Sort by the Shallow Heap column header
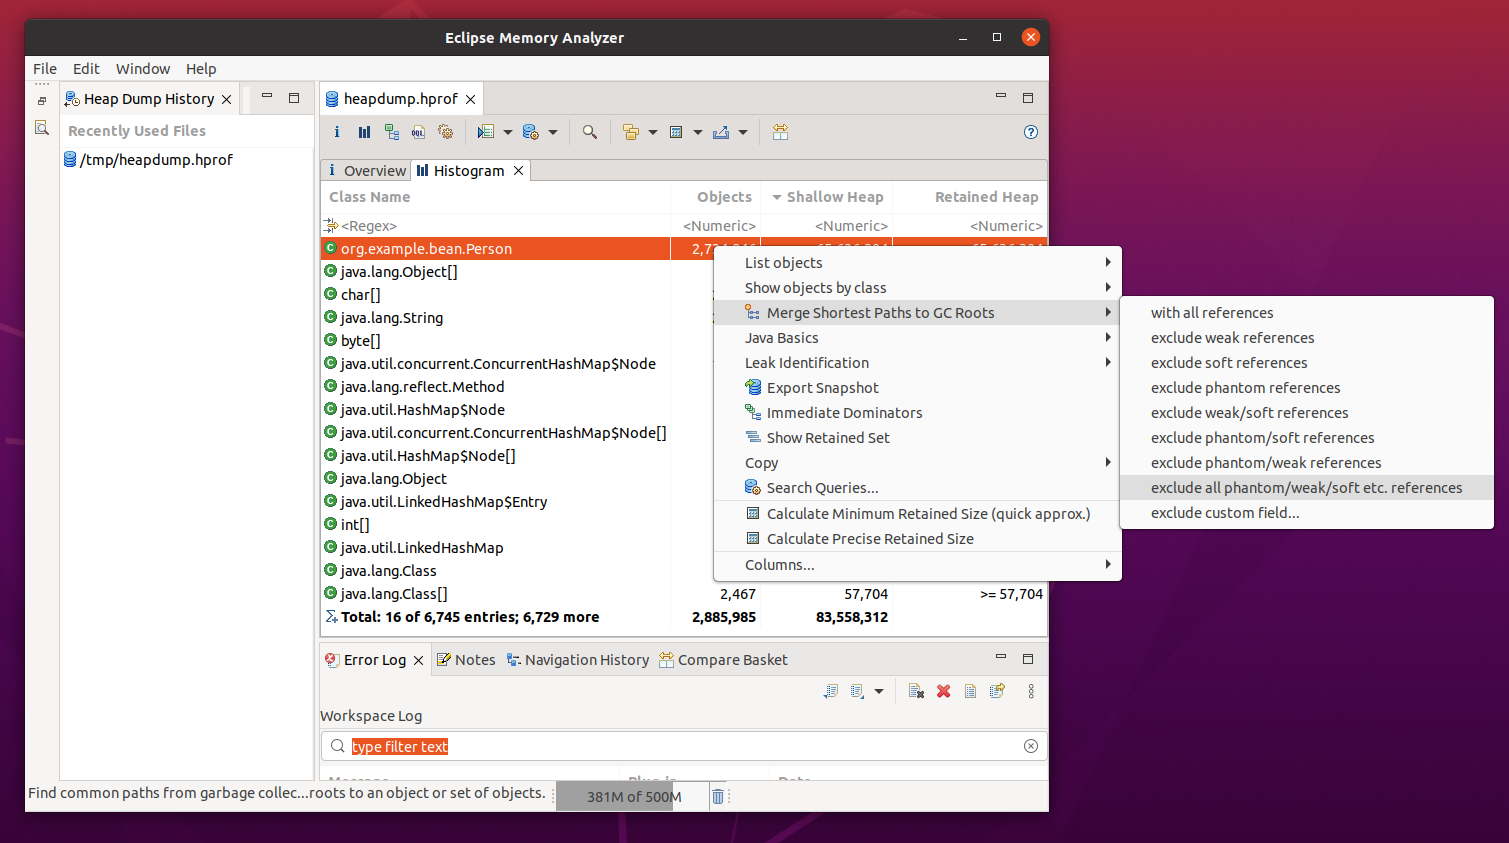The image size is (1509, 843). click(x=827, y=197)
